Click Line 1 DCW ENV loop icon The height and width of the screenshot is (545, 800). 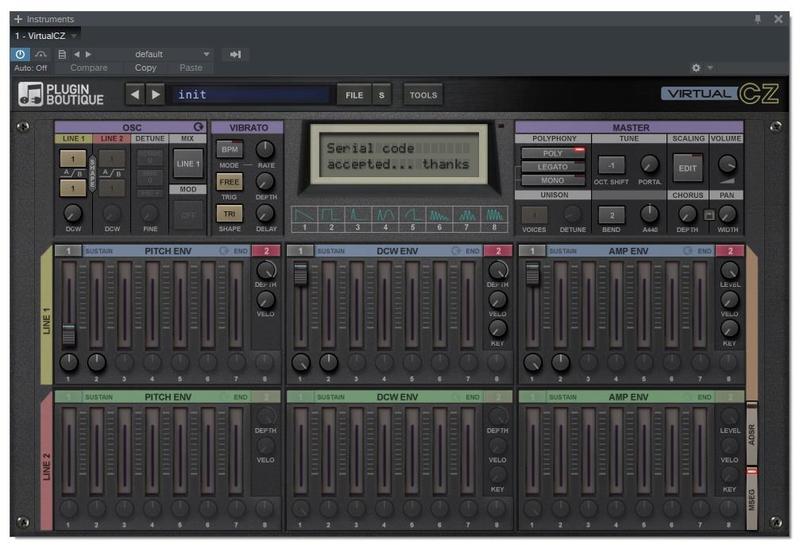click(x=456, y=251)
